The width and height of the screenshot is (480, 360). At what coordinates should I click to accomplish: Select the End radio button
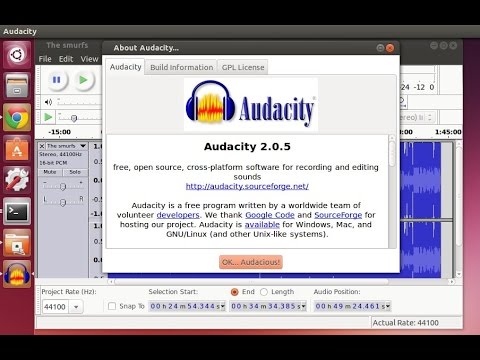tap(235, 292)
